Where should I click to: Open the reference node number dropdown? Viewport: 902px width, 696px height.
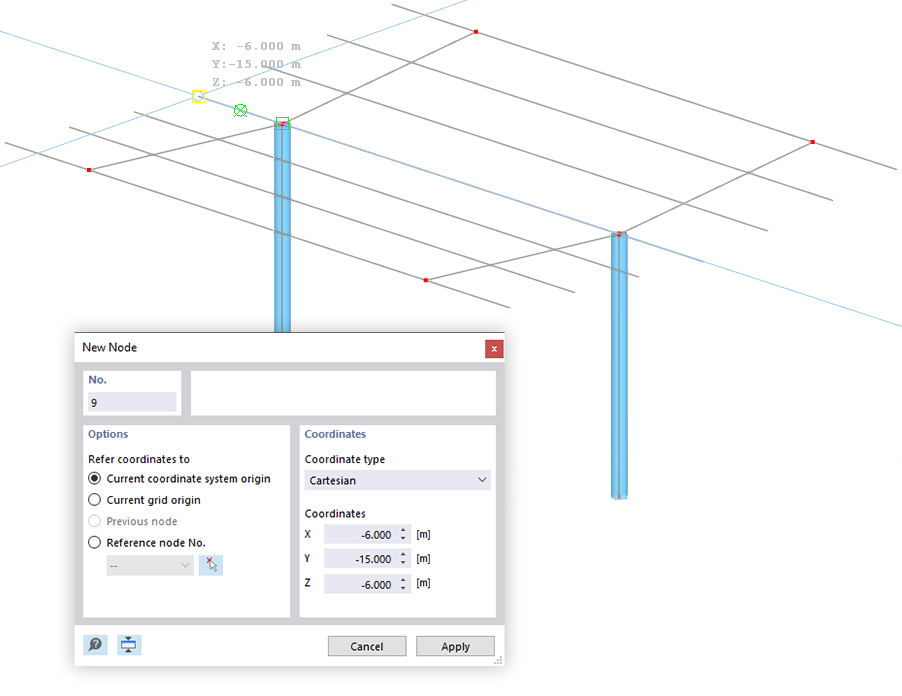[149, 565]
